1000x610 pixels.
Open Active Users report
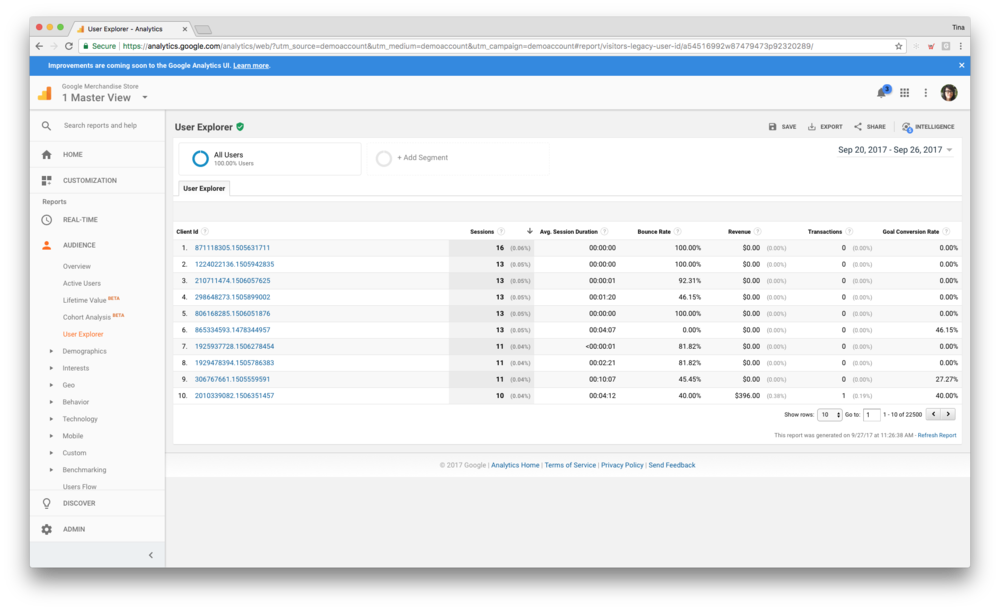point(82,283)
